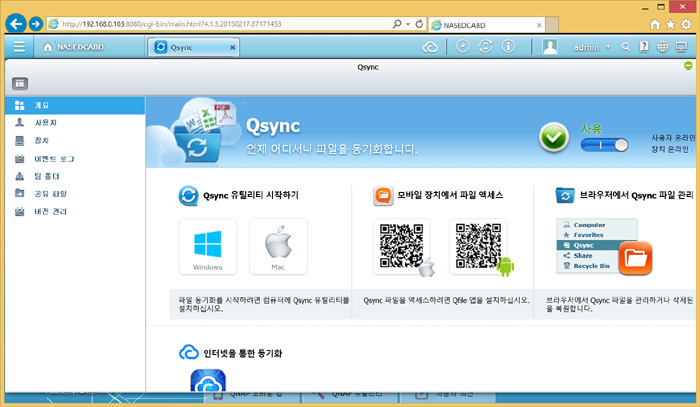This screenshot has width=700, height=407.
Task: Open the QTS main menu hamburger icon
Action: tap(19, 46)
